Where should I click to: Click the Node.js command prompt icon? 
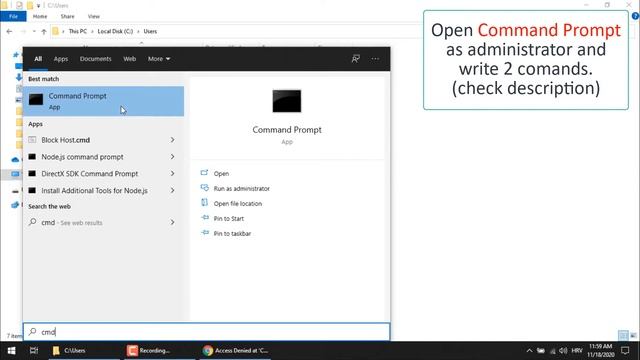(32, 157)
